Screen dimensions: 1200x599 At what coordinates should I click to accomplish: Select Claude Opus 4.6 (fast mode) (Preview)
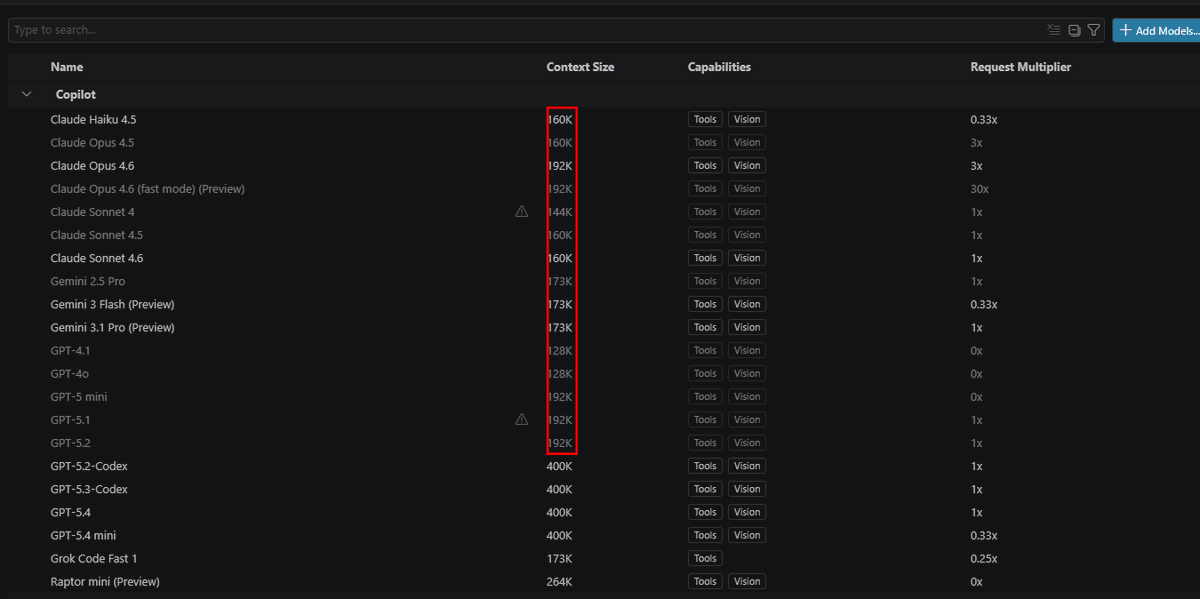click(148, 189)
